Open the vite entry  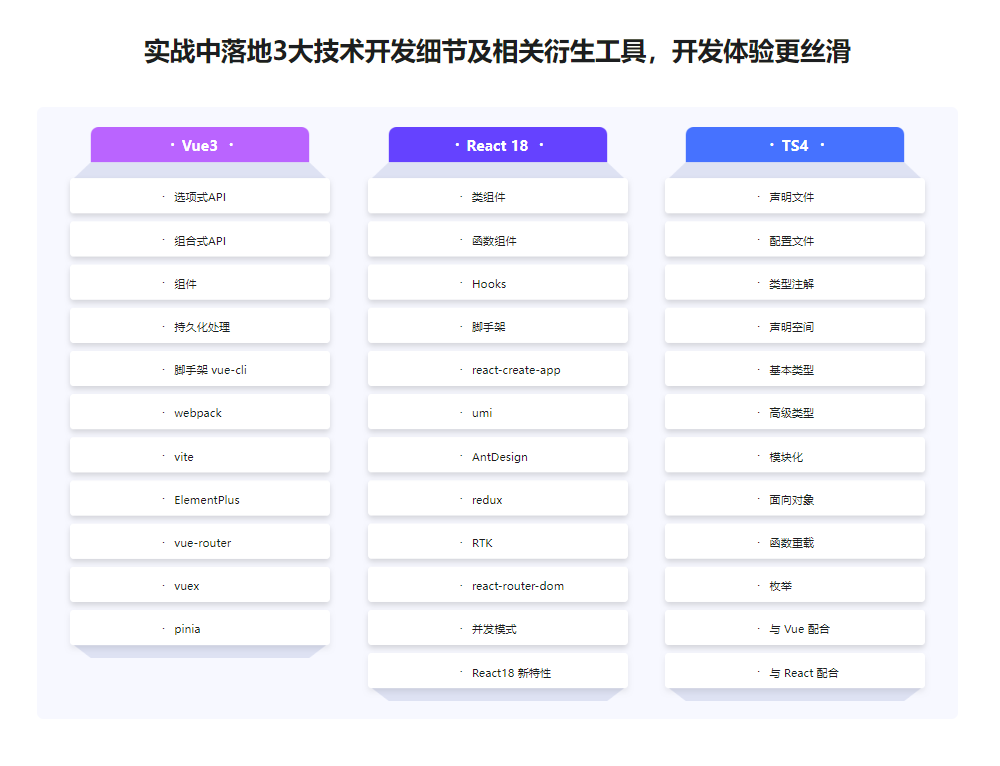(x=199, y=455)
